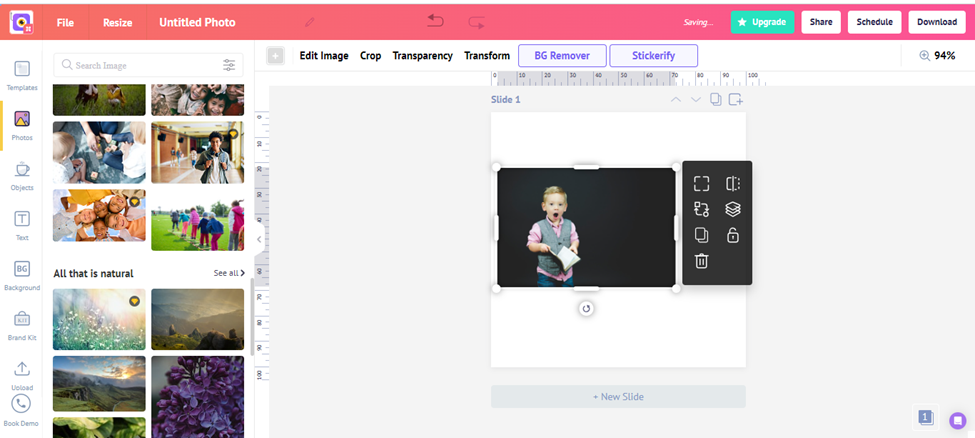Open the Brand Kit sidebar panel
975x438 pixels.
tap(22, 325)
